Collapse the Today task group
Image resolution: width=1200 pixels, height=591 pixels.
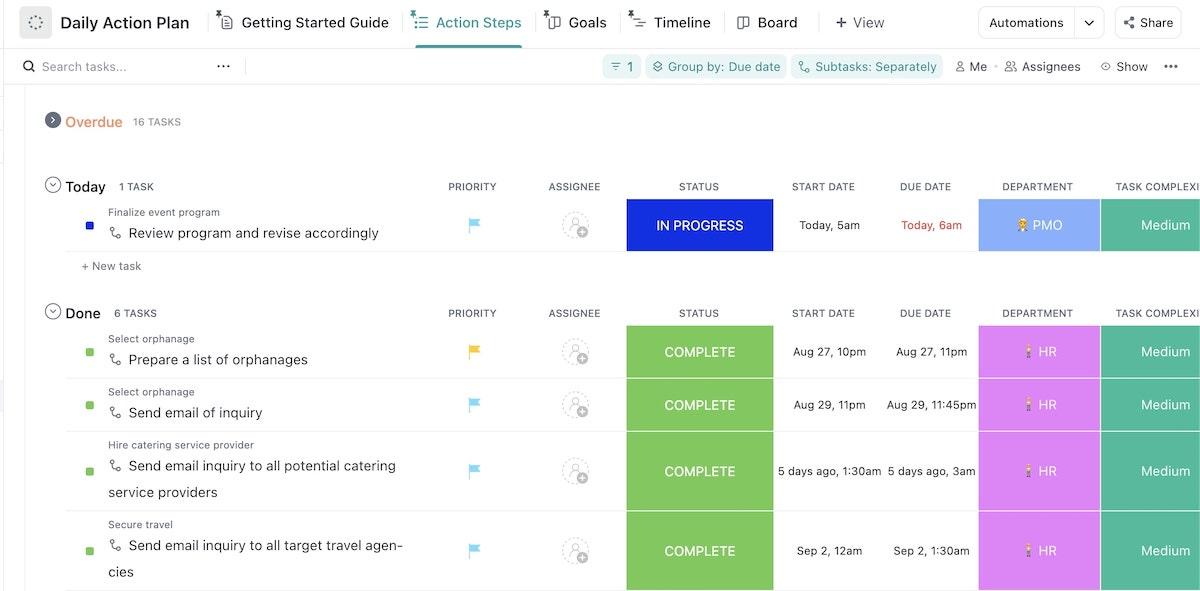pyautogui.click(x=53, y=185)
